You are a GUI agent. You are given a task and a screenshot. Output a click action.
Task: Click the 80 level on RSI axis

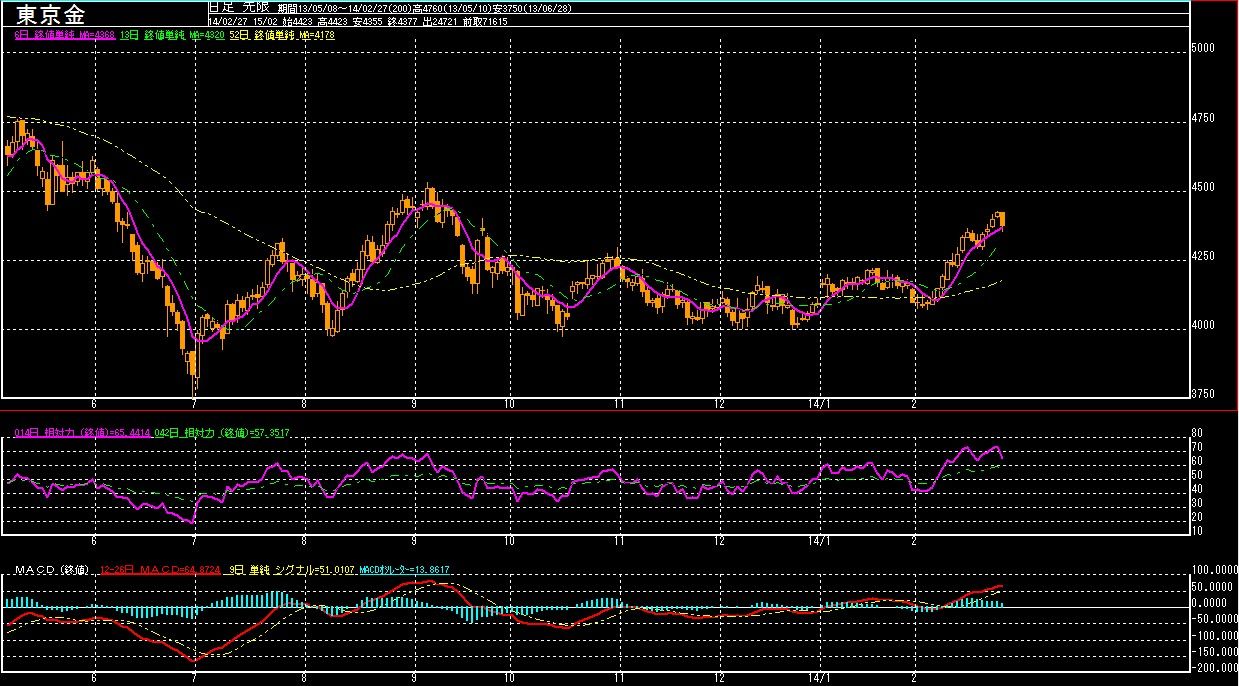coord(1197,433)
